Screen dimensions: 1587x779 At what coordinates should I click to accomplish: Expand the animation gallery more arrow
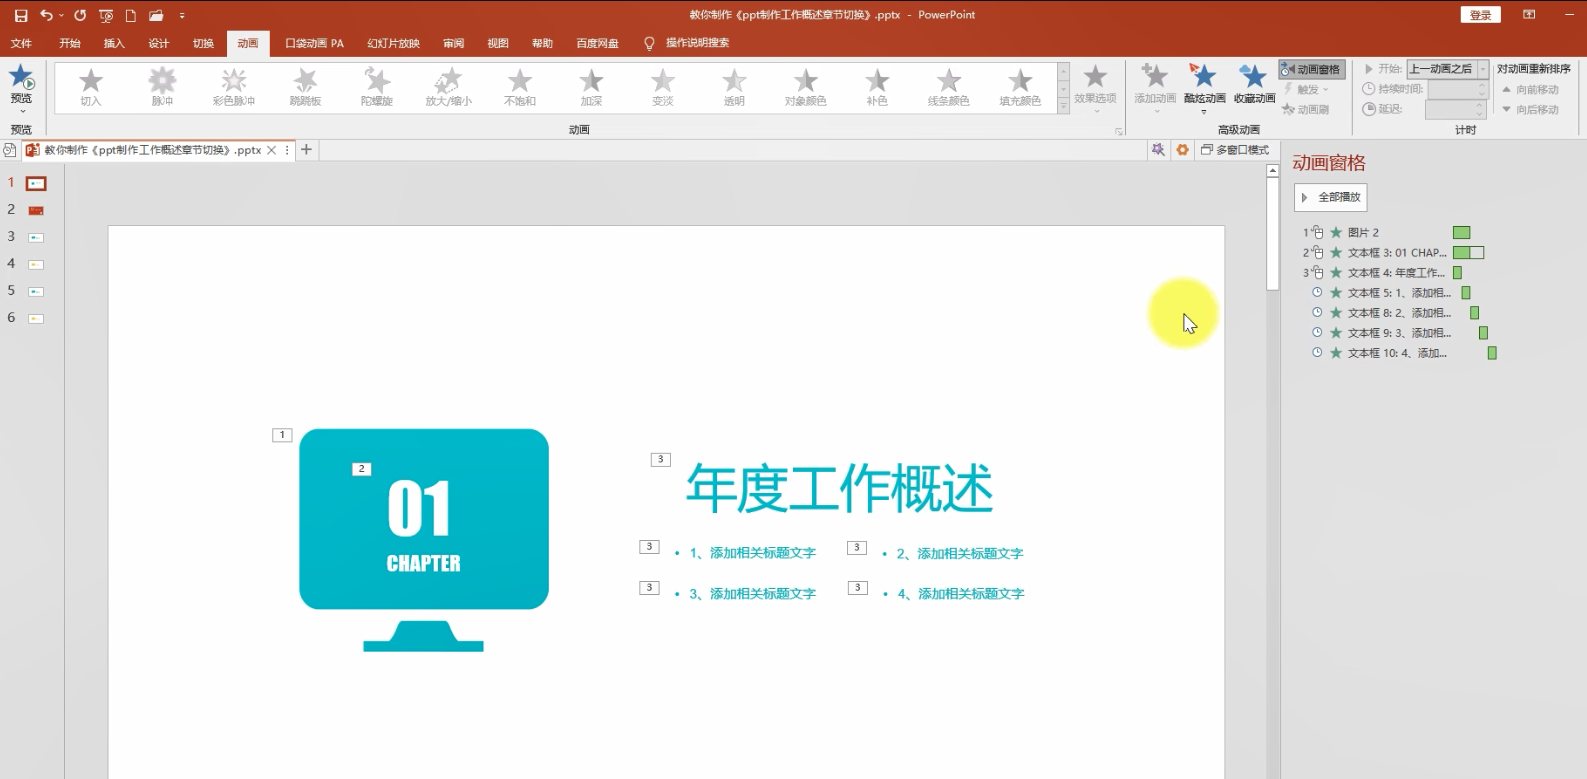click(x=1063, y=106)
